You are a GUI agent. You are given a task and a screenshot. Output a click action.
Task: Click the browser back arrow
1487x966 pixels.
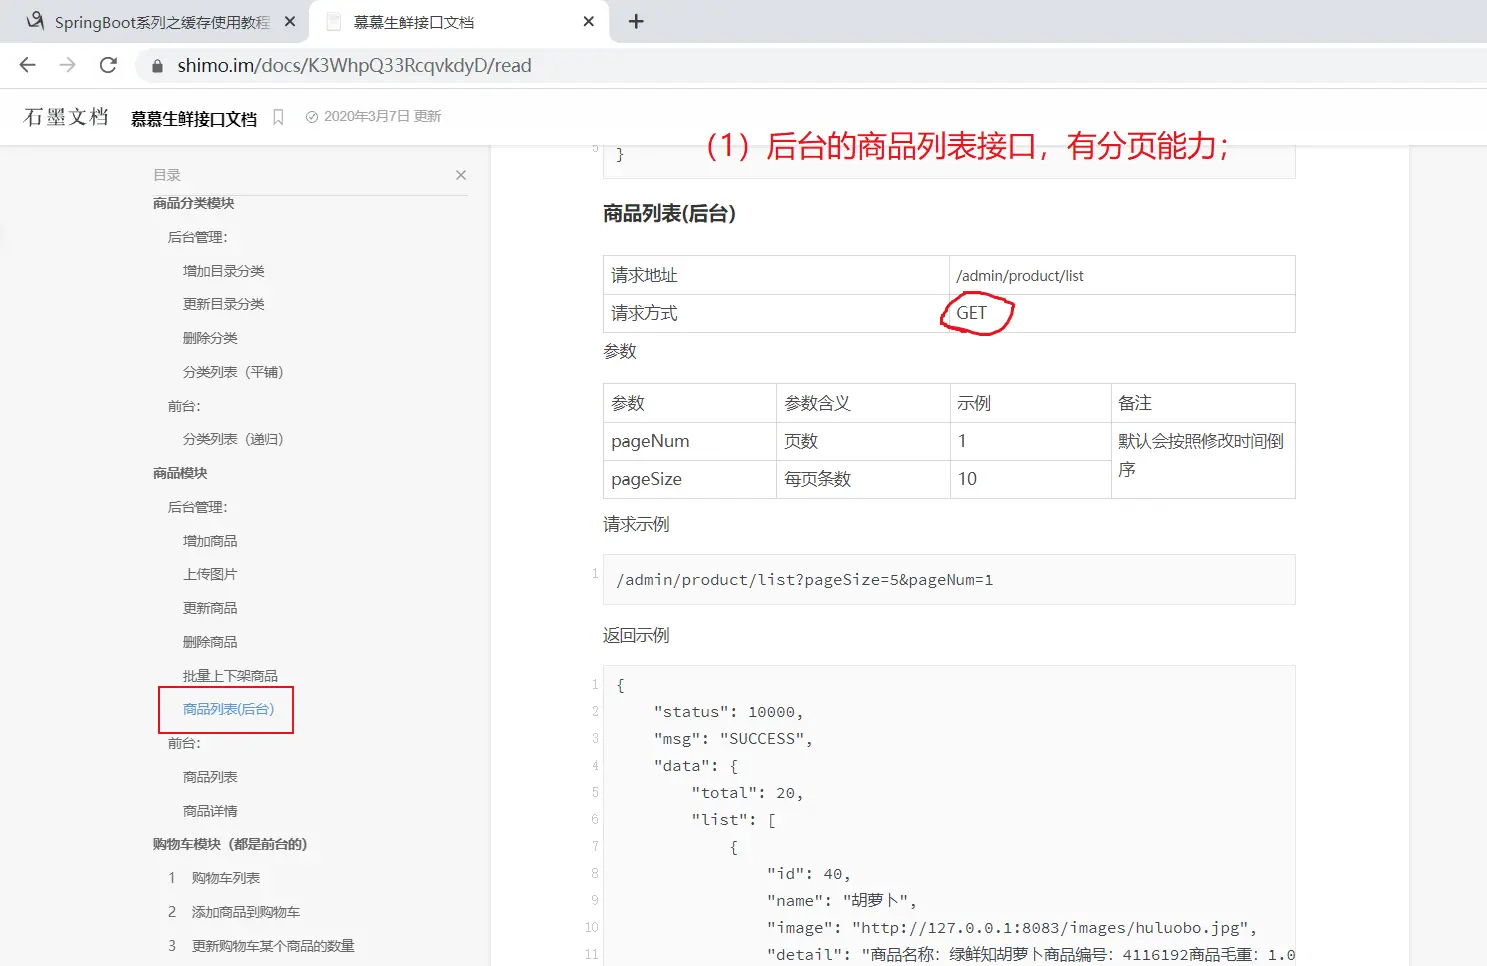pos(28,65)
